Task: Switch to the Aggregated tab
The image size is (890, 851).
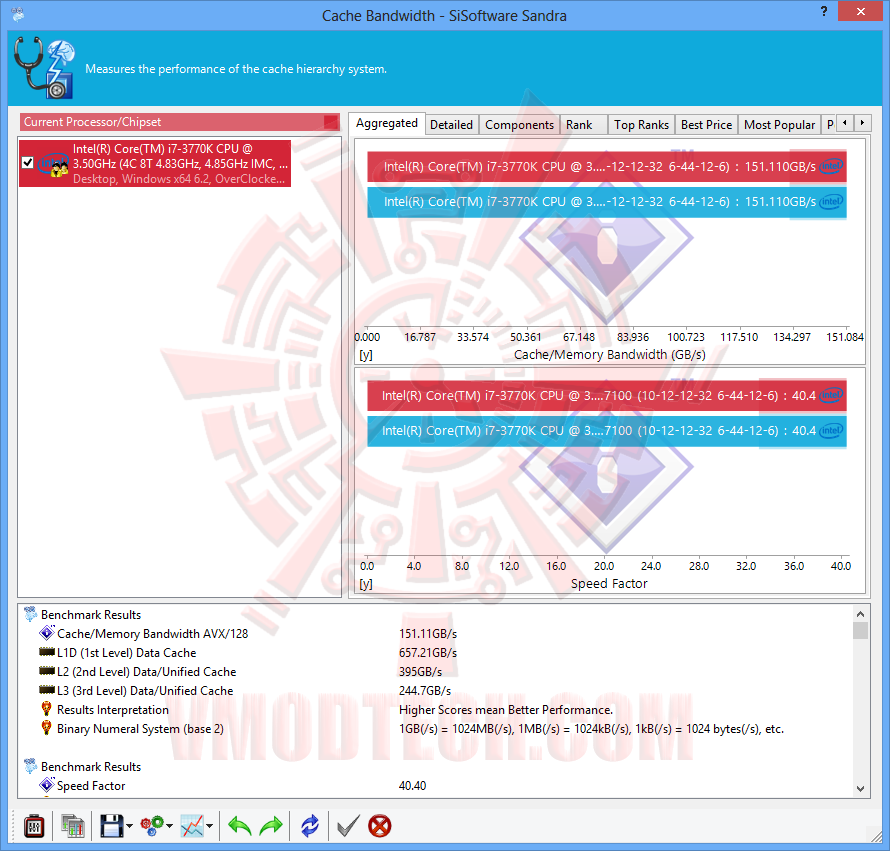Action: click(x=387, y=123)
